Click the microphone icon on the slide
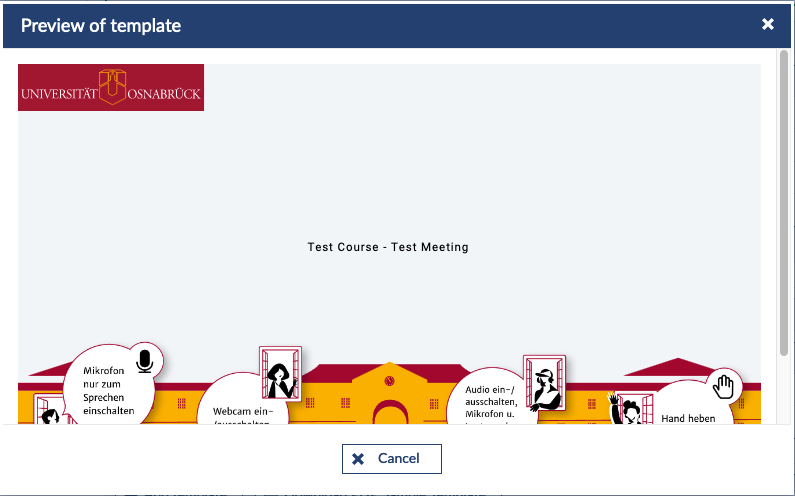Image resolution: width=795 pixels, height=496 pixels. point(146,360)
